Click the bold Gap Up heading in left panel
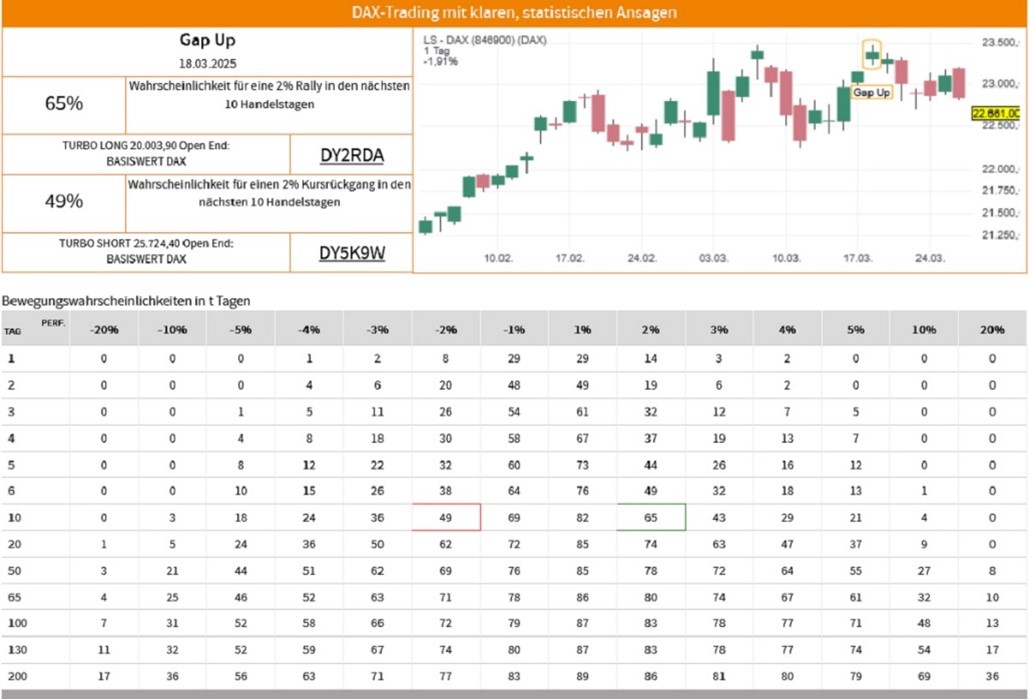Viewport: 1029px width, 699px height. [x=206, y=41]
